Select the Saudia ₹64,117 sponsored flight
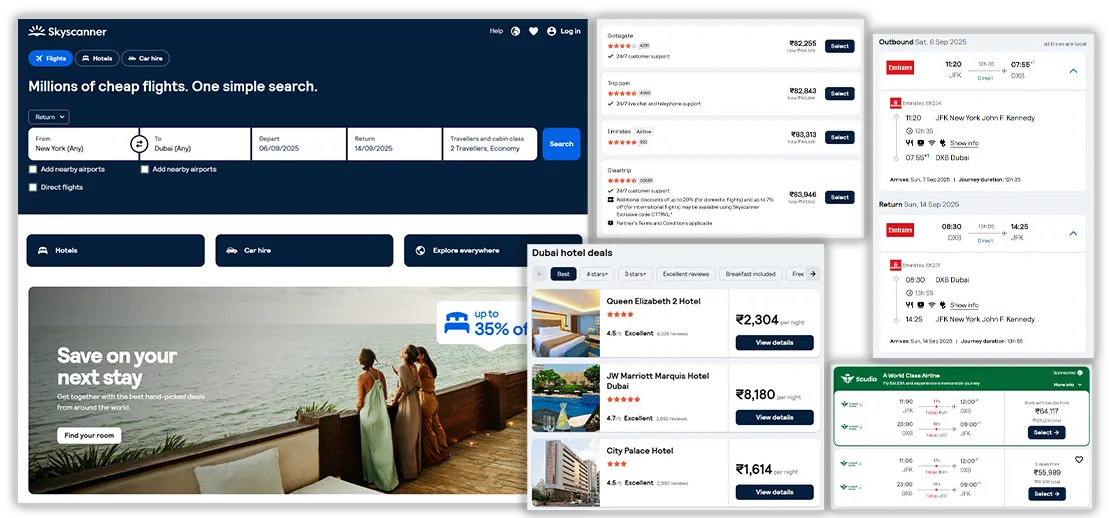This screenshot has height=518, width=1110. [x=1046, y=432]
